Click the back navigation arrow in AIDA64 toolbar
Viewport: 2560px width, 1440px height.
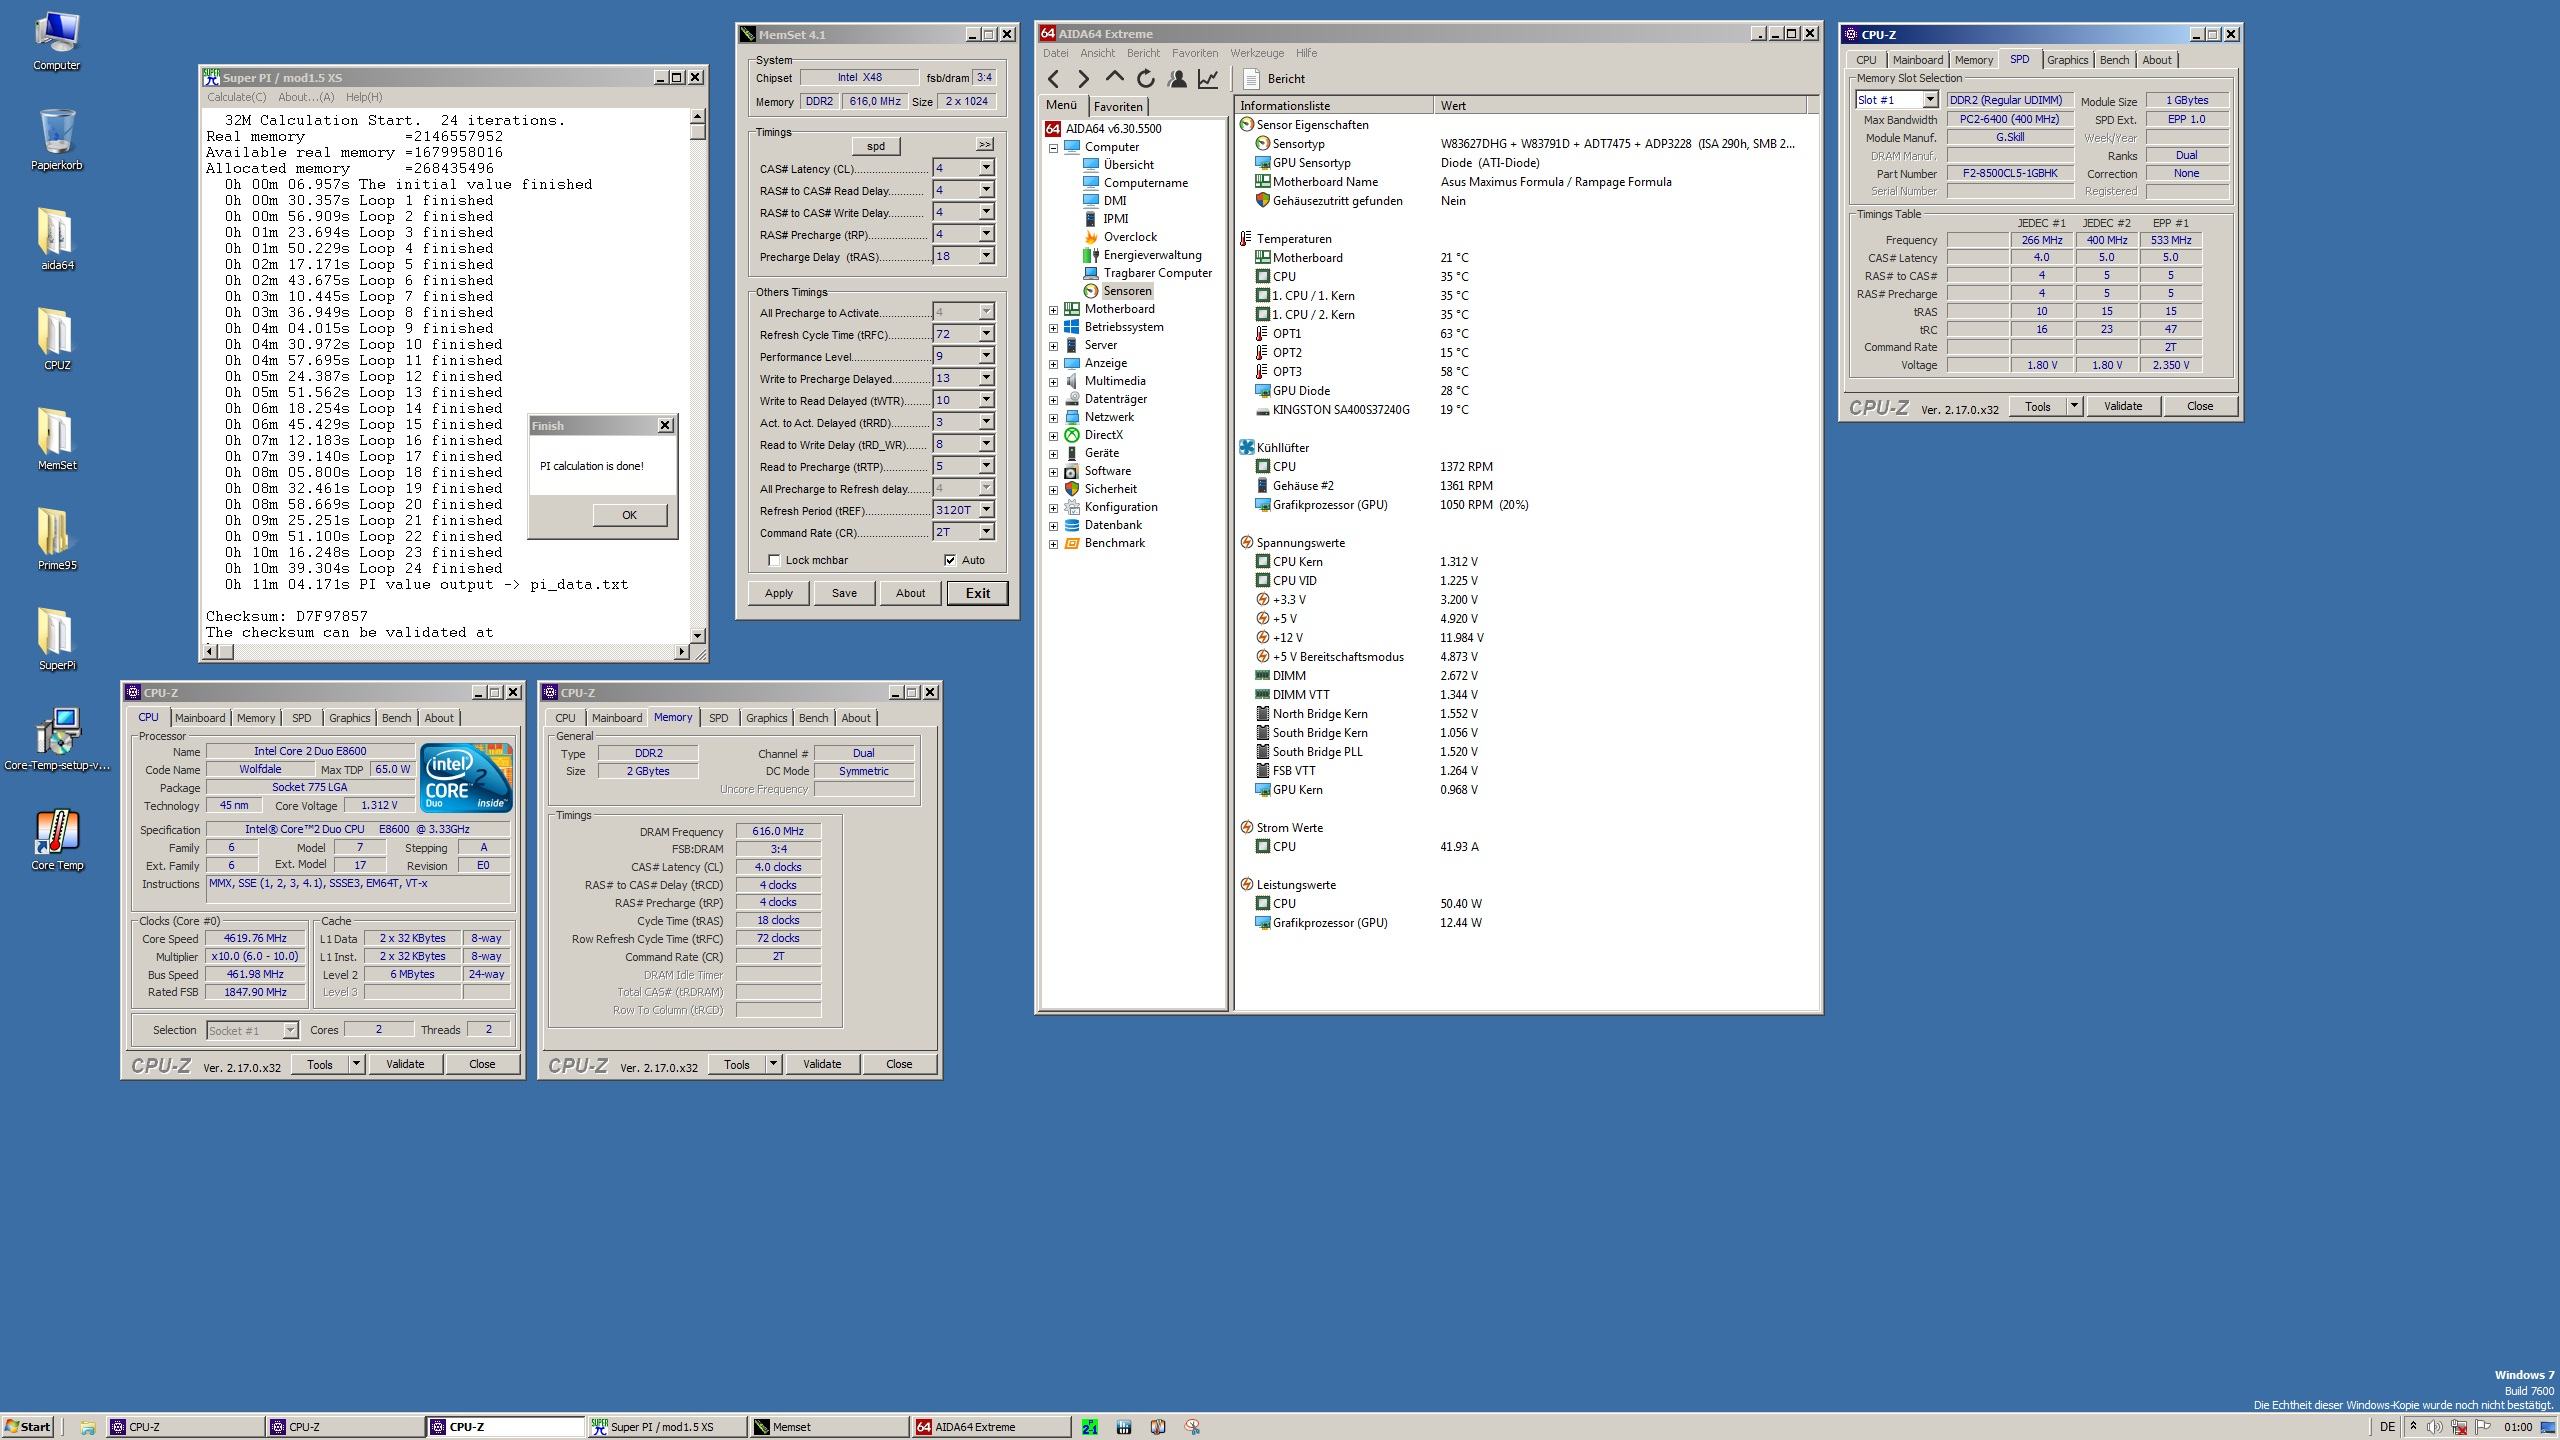point(1053,78)
